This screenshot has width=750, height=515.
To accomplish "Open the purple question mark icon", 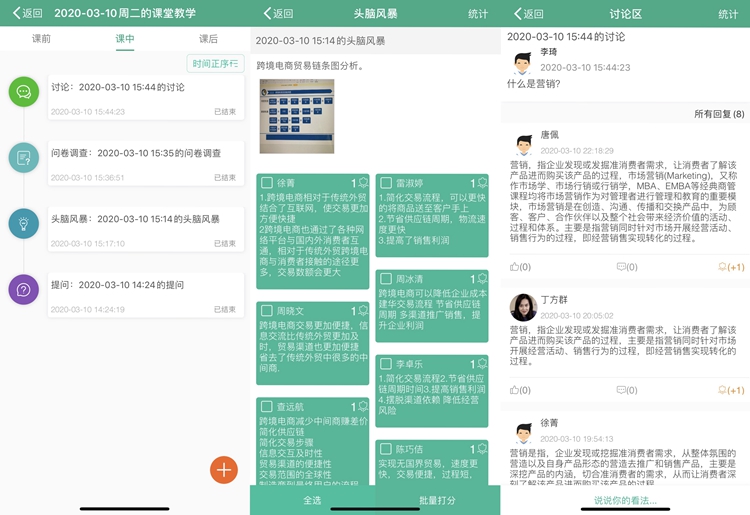I will click(x=24, y=289).
